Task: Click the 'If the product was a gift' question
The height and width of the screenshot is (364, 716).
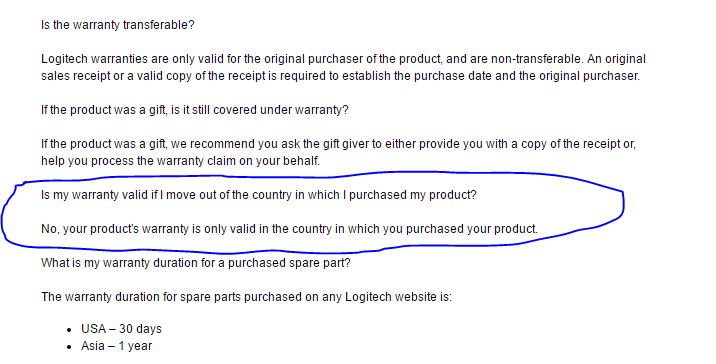Action: click(x=195, y=110)
